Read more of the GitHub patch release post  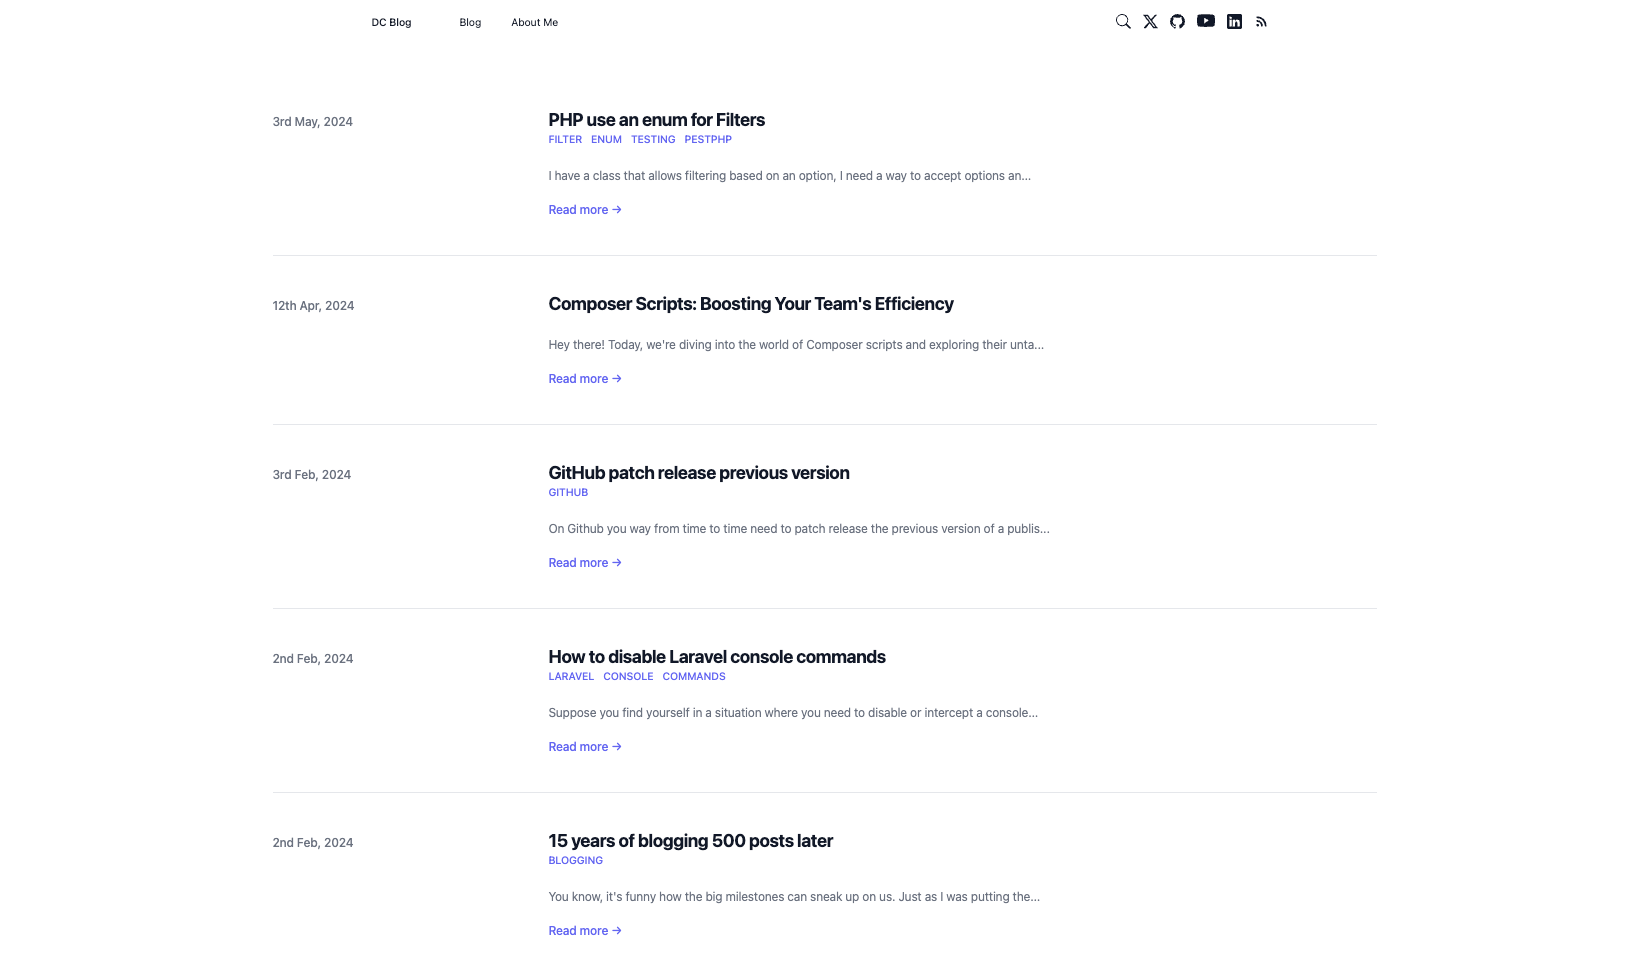584,563
